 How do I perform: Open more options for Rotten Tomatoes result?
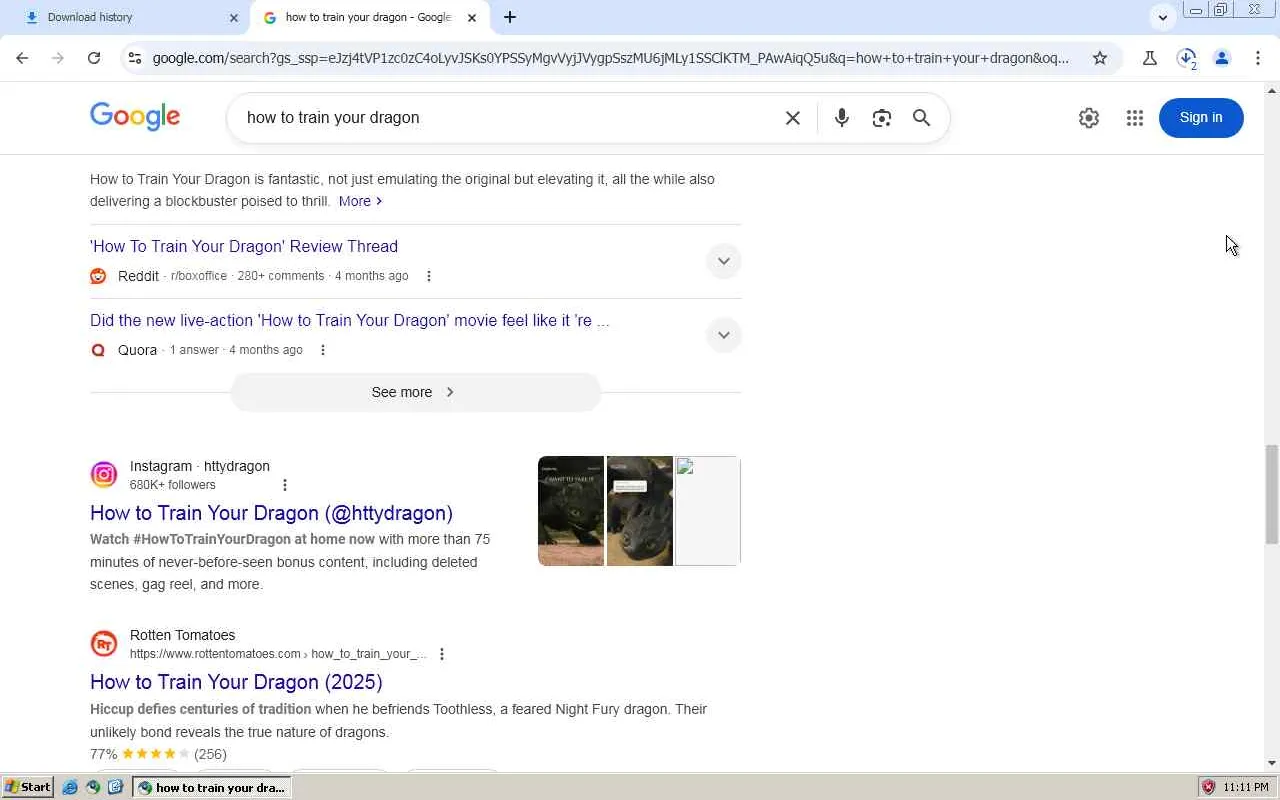click(x=442, y=654)
